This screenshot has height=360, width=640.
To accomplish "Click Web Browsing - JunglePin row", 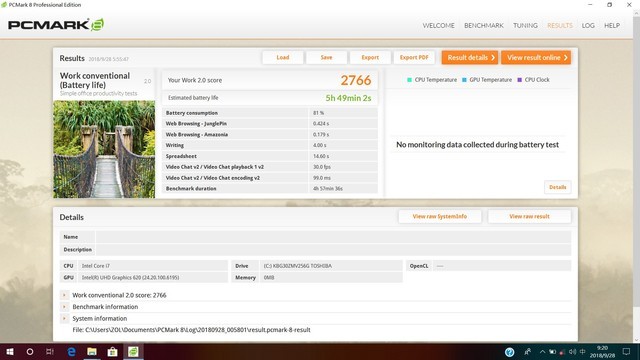I will tap(270, 124).
